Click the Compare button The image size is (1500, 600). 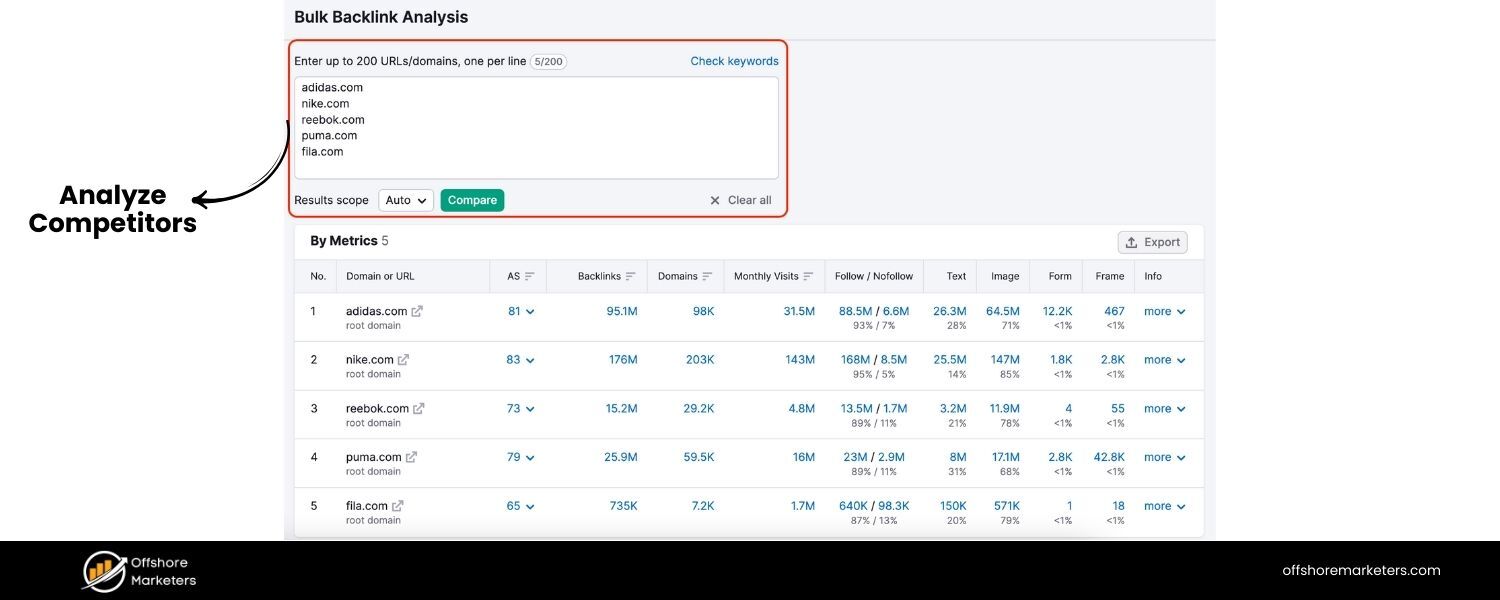point(472,200)
